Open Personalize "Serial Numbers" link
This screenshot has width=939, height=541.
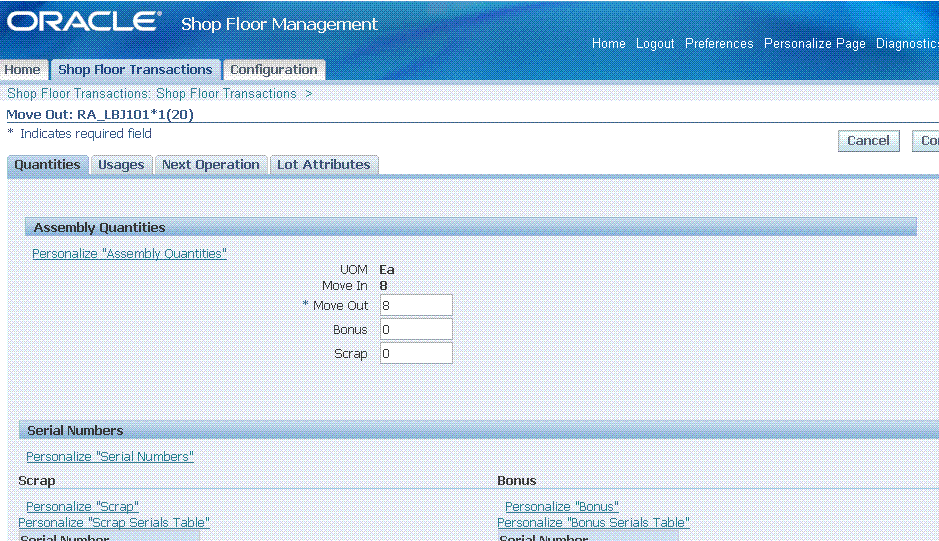(110, 457)
